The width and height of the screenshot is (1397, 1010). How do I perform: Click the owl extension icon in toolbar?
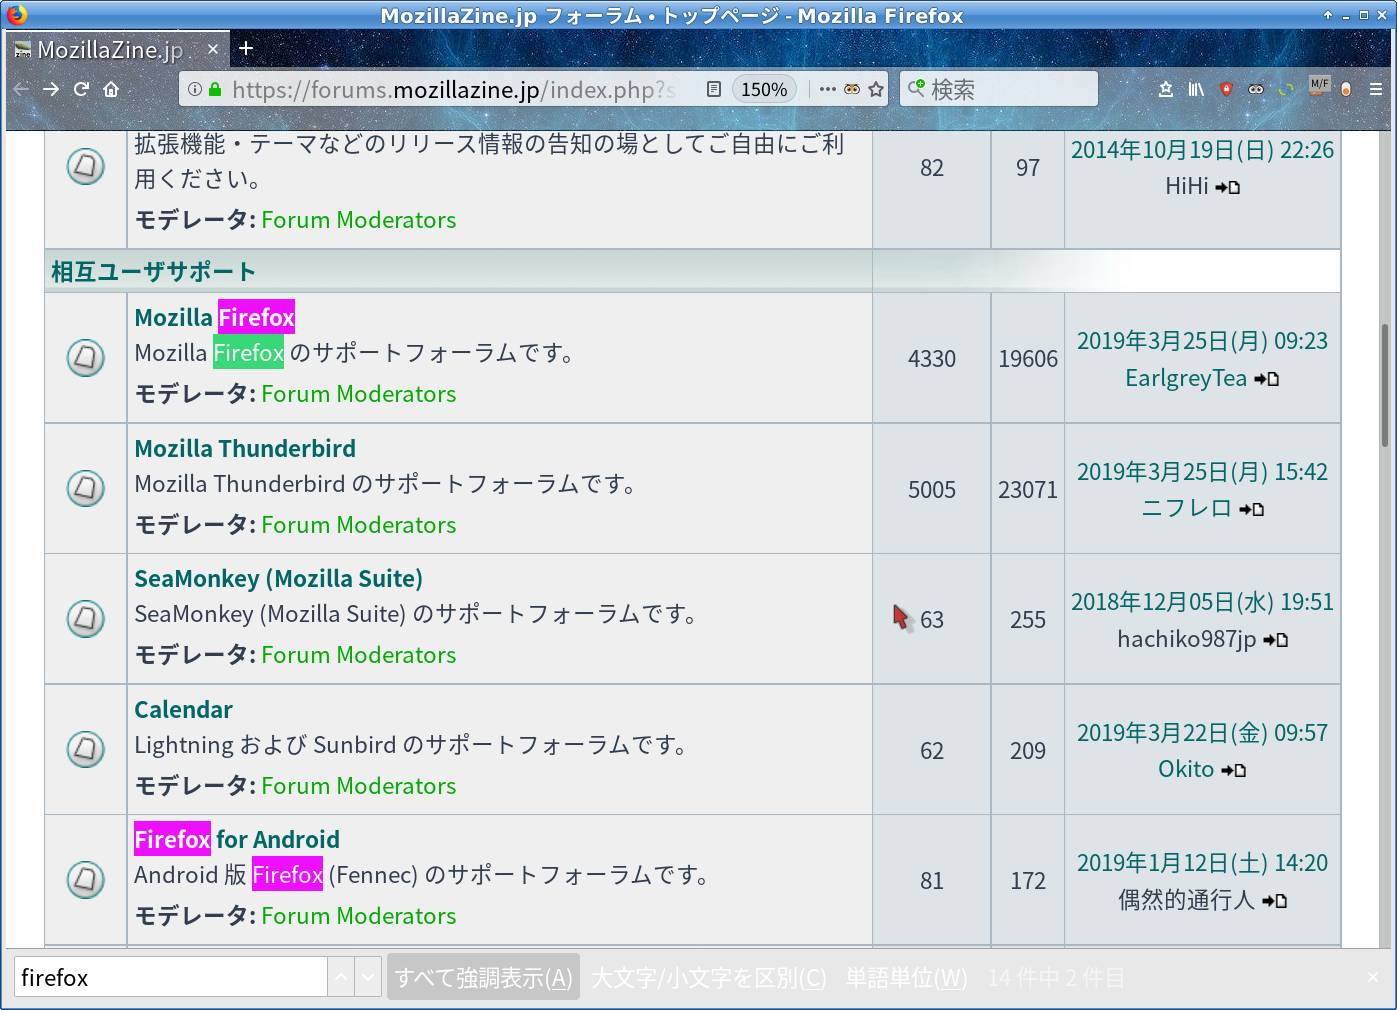(x=1256, y=89)
